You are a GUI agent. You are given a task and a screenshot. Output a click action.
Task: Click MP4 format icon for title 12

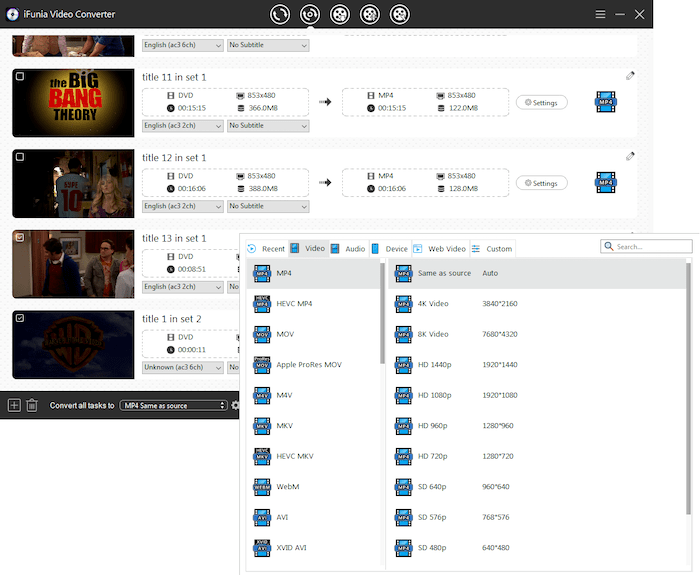(x=604, y=183)
